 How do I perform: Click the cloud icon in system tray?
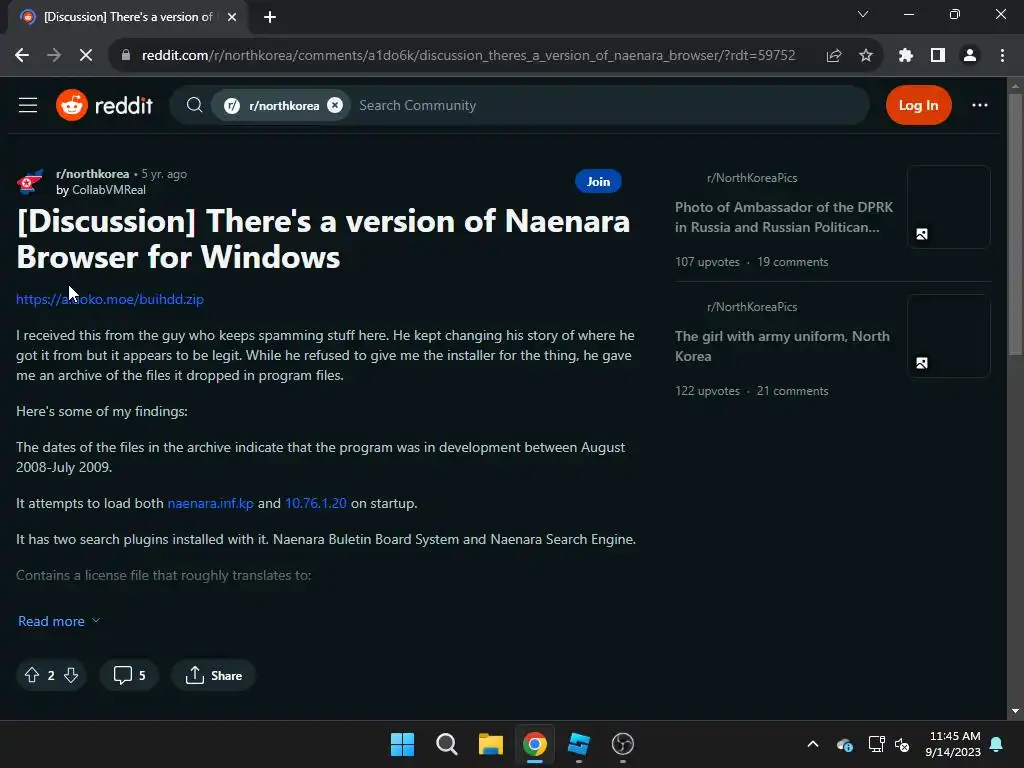click(844, 744)
